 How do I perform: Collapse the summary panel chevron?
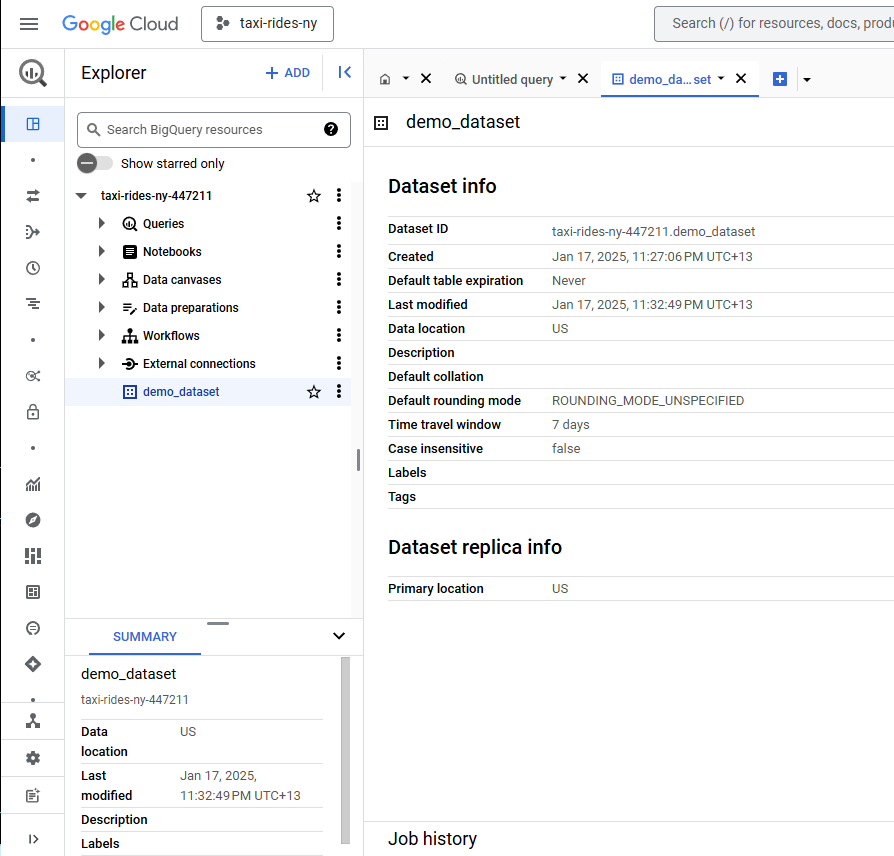(339, 636)
